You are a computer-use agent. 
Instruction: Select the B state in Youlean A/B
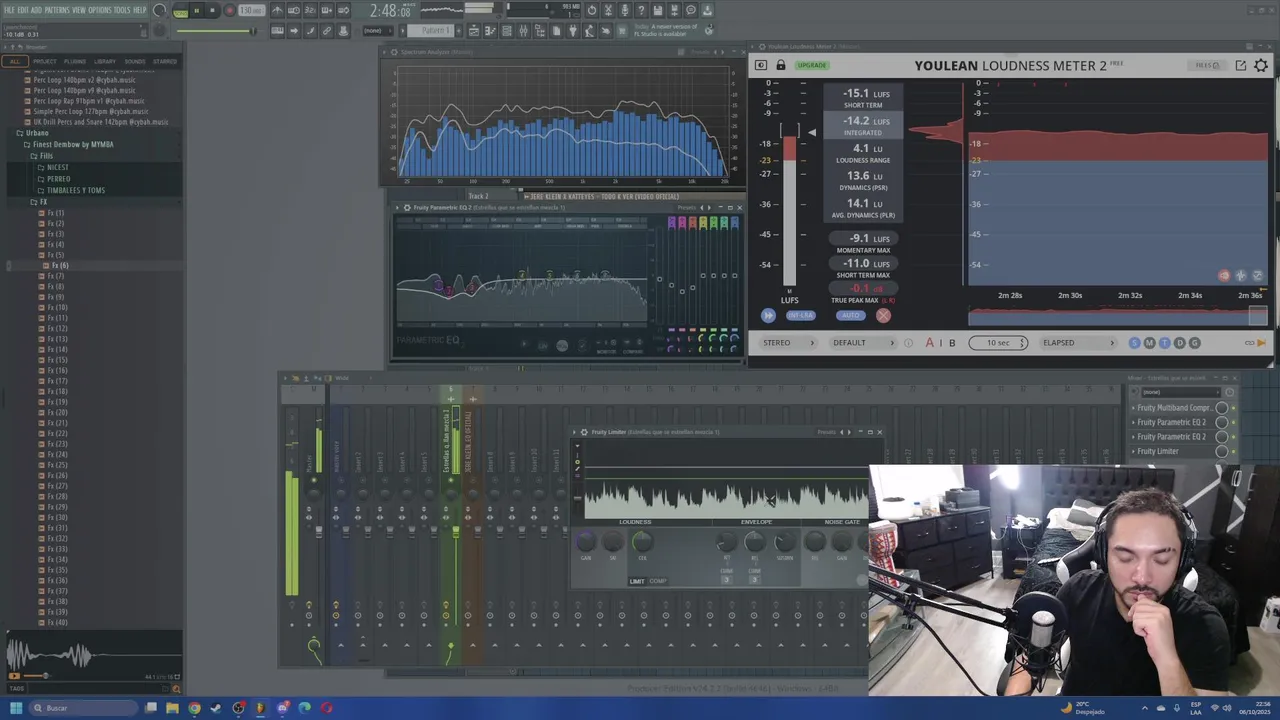click(x=952, y=343)
